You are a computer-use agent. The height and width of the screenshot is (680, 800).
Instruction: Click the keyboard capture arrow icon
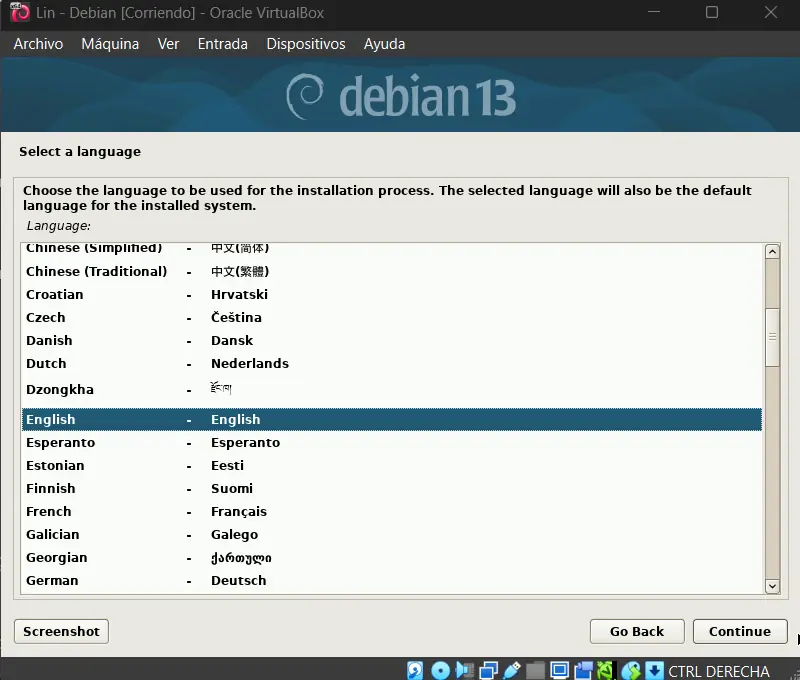pyautogui.click(x=654, y=670)
